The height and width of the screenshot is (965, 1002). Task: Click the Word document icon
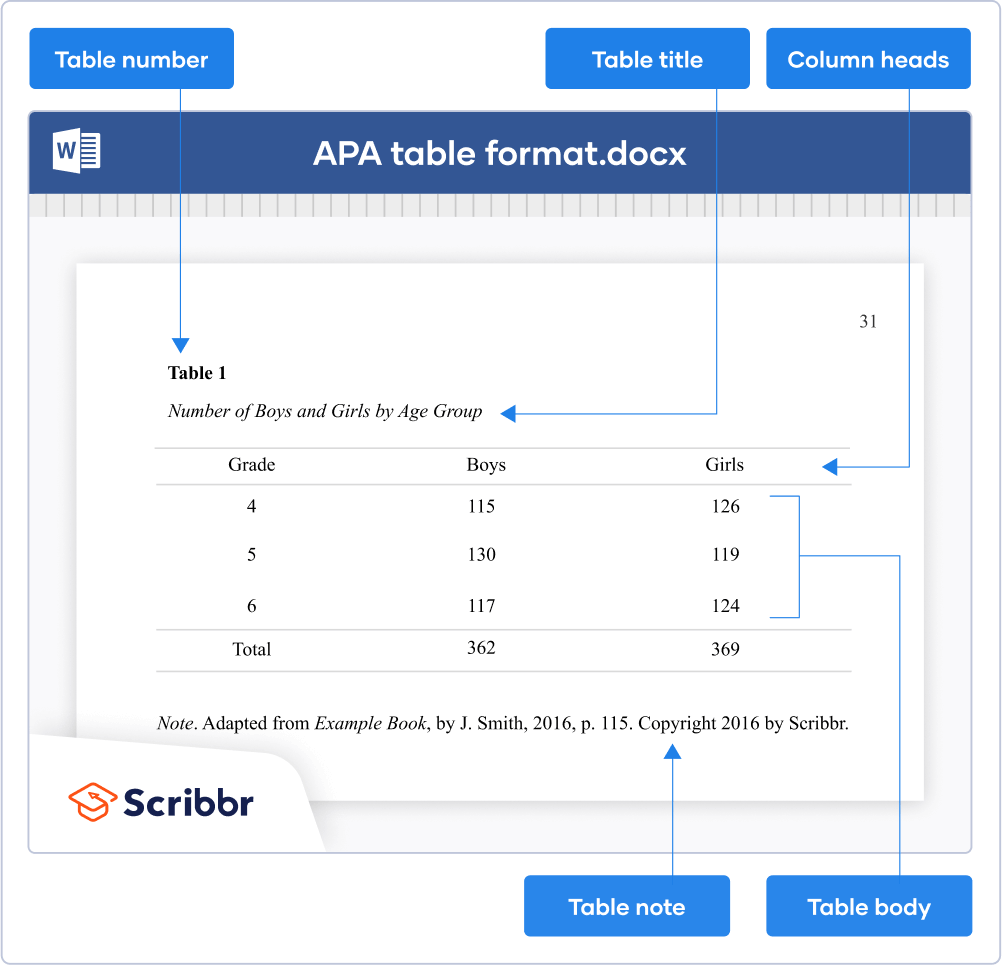point(77,152)
